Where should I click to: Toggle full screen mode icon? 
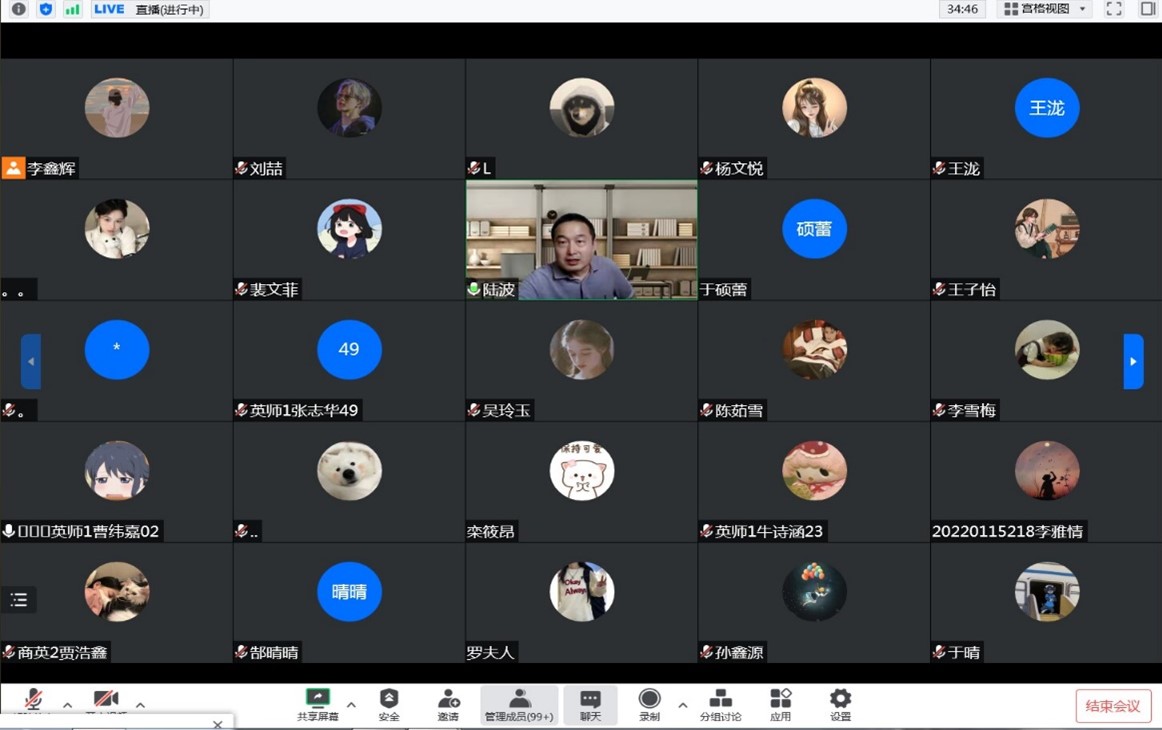click(1114, 9)
